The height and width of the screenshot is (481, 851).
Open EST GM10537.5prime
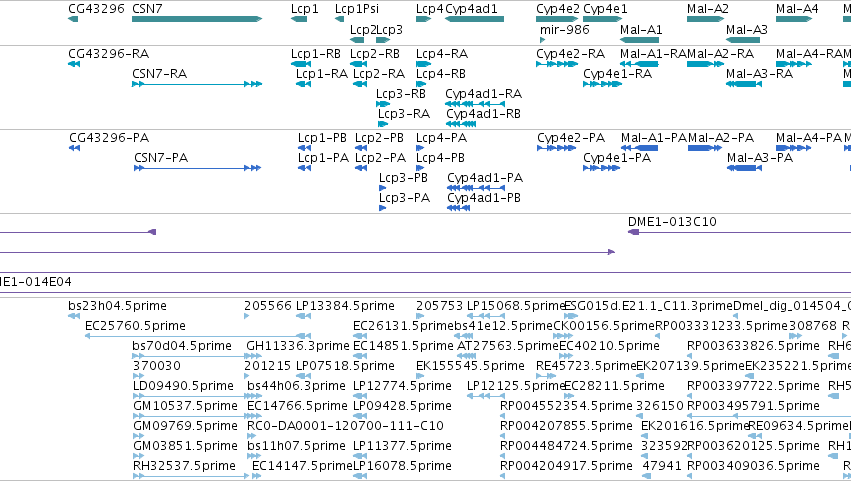click(185, 406)
